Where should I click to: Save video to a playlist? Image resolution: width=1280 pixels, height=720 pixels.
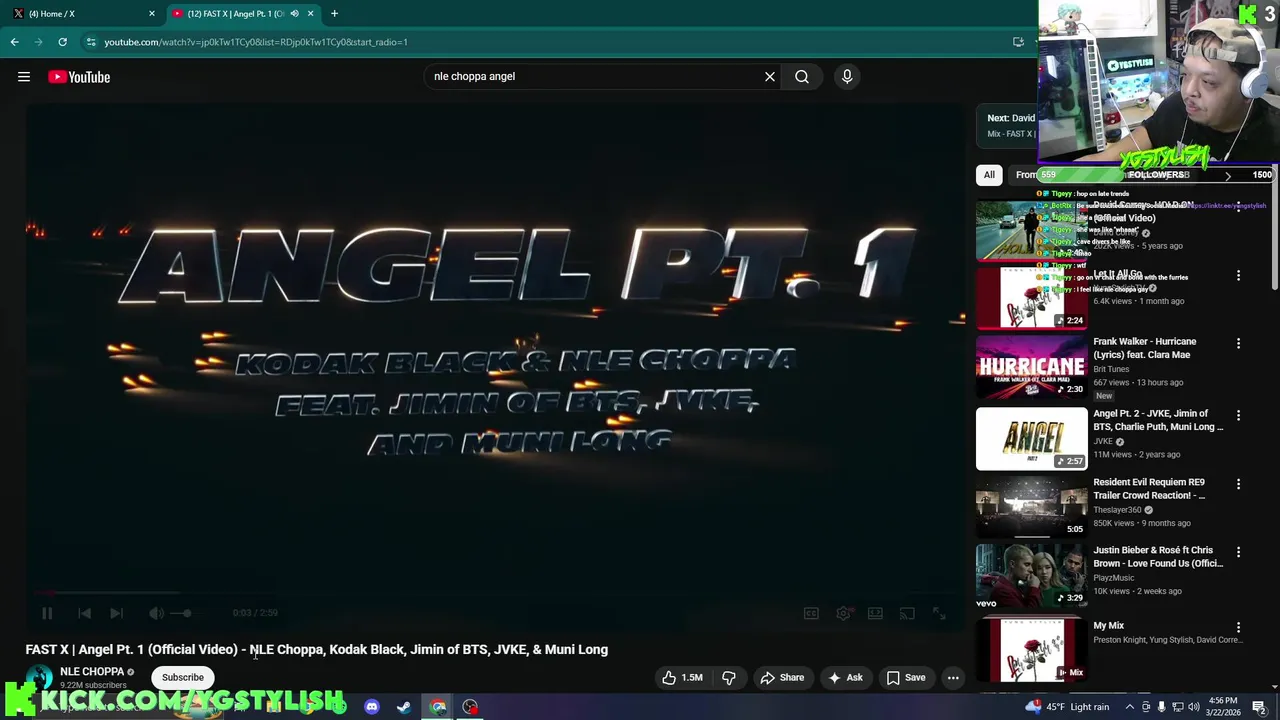(906, 677)
